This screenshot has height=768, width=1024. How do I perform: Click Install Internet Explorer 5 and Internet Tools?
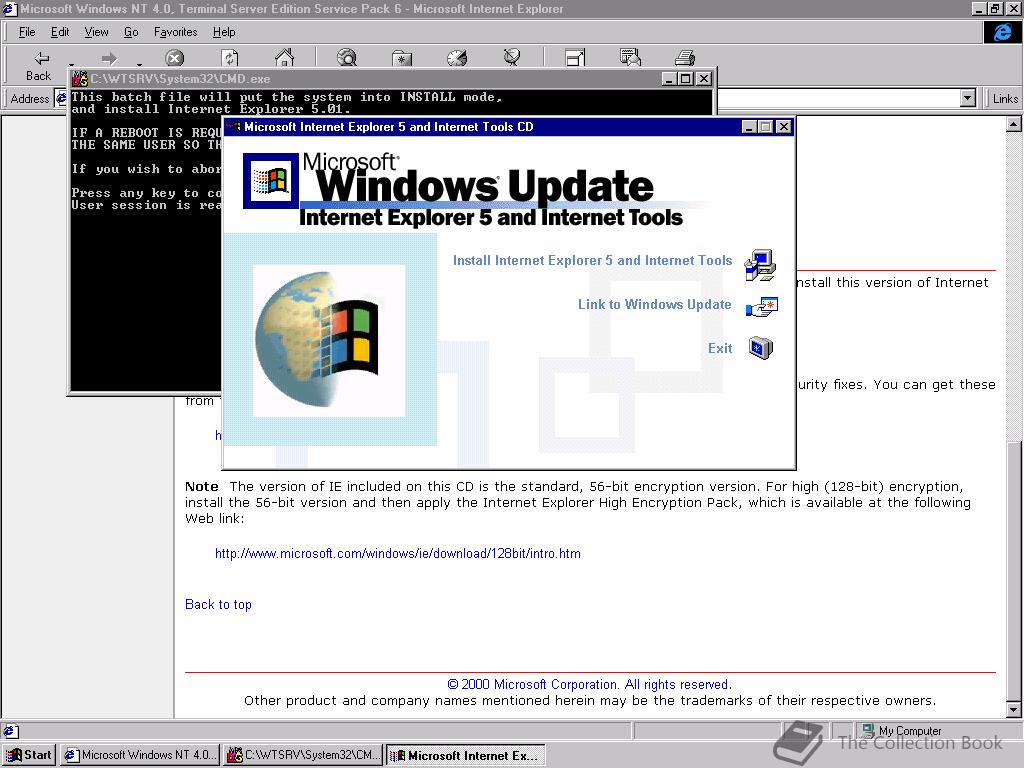point(592,260)
